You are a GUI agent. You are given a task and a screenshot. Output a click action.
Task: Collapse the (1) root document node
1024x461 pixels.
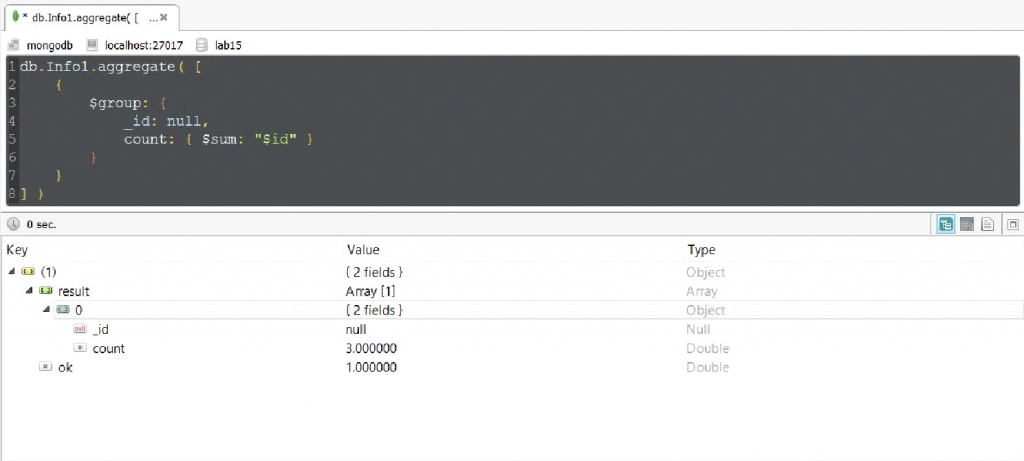click(x=12, y=271)
